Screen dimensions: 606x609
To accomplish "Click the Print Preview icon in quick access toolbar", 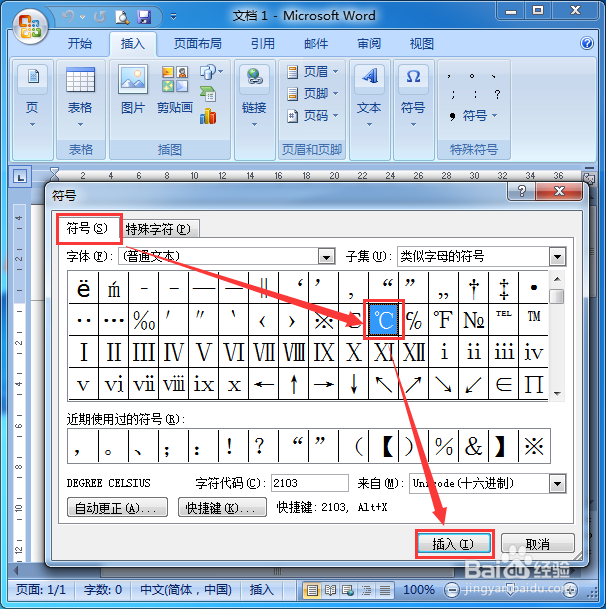I will coord(122,17).
